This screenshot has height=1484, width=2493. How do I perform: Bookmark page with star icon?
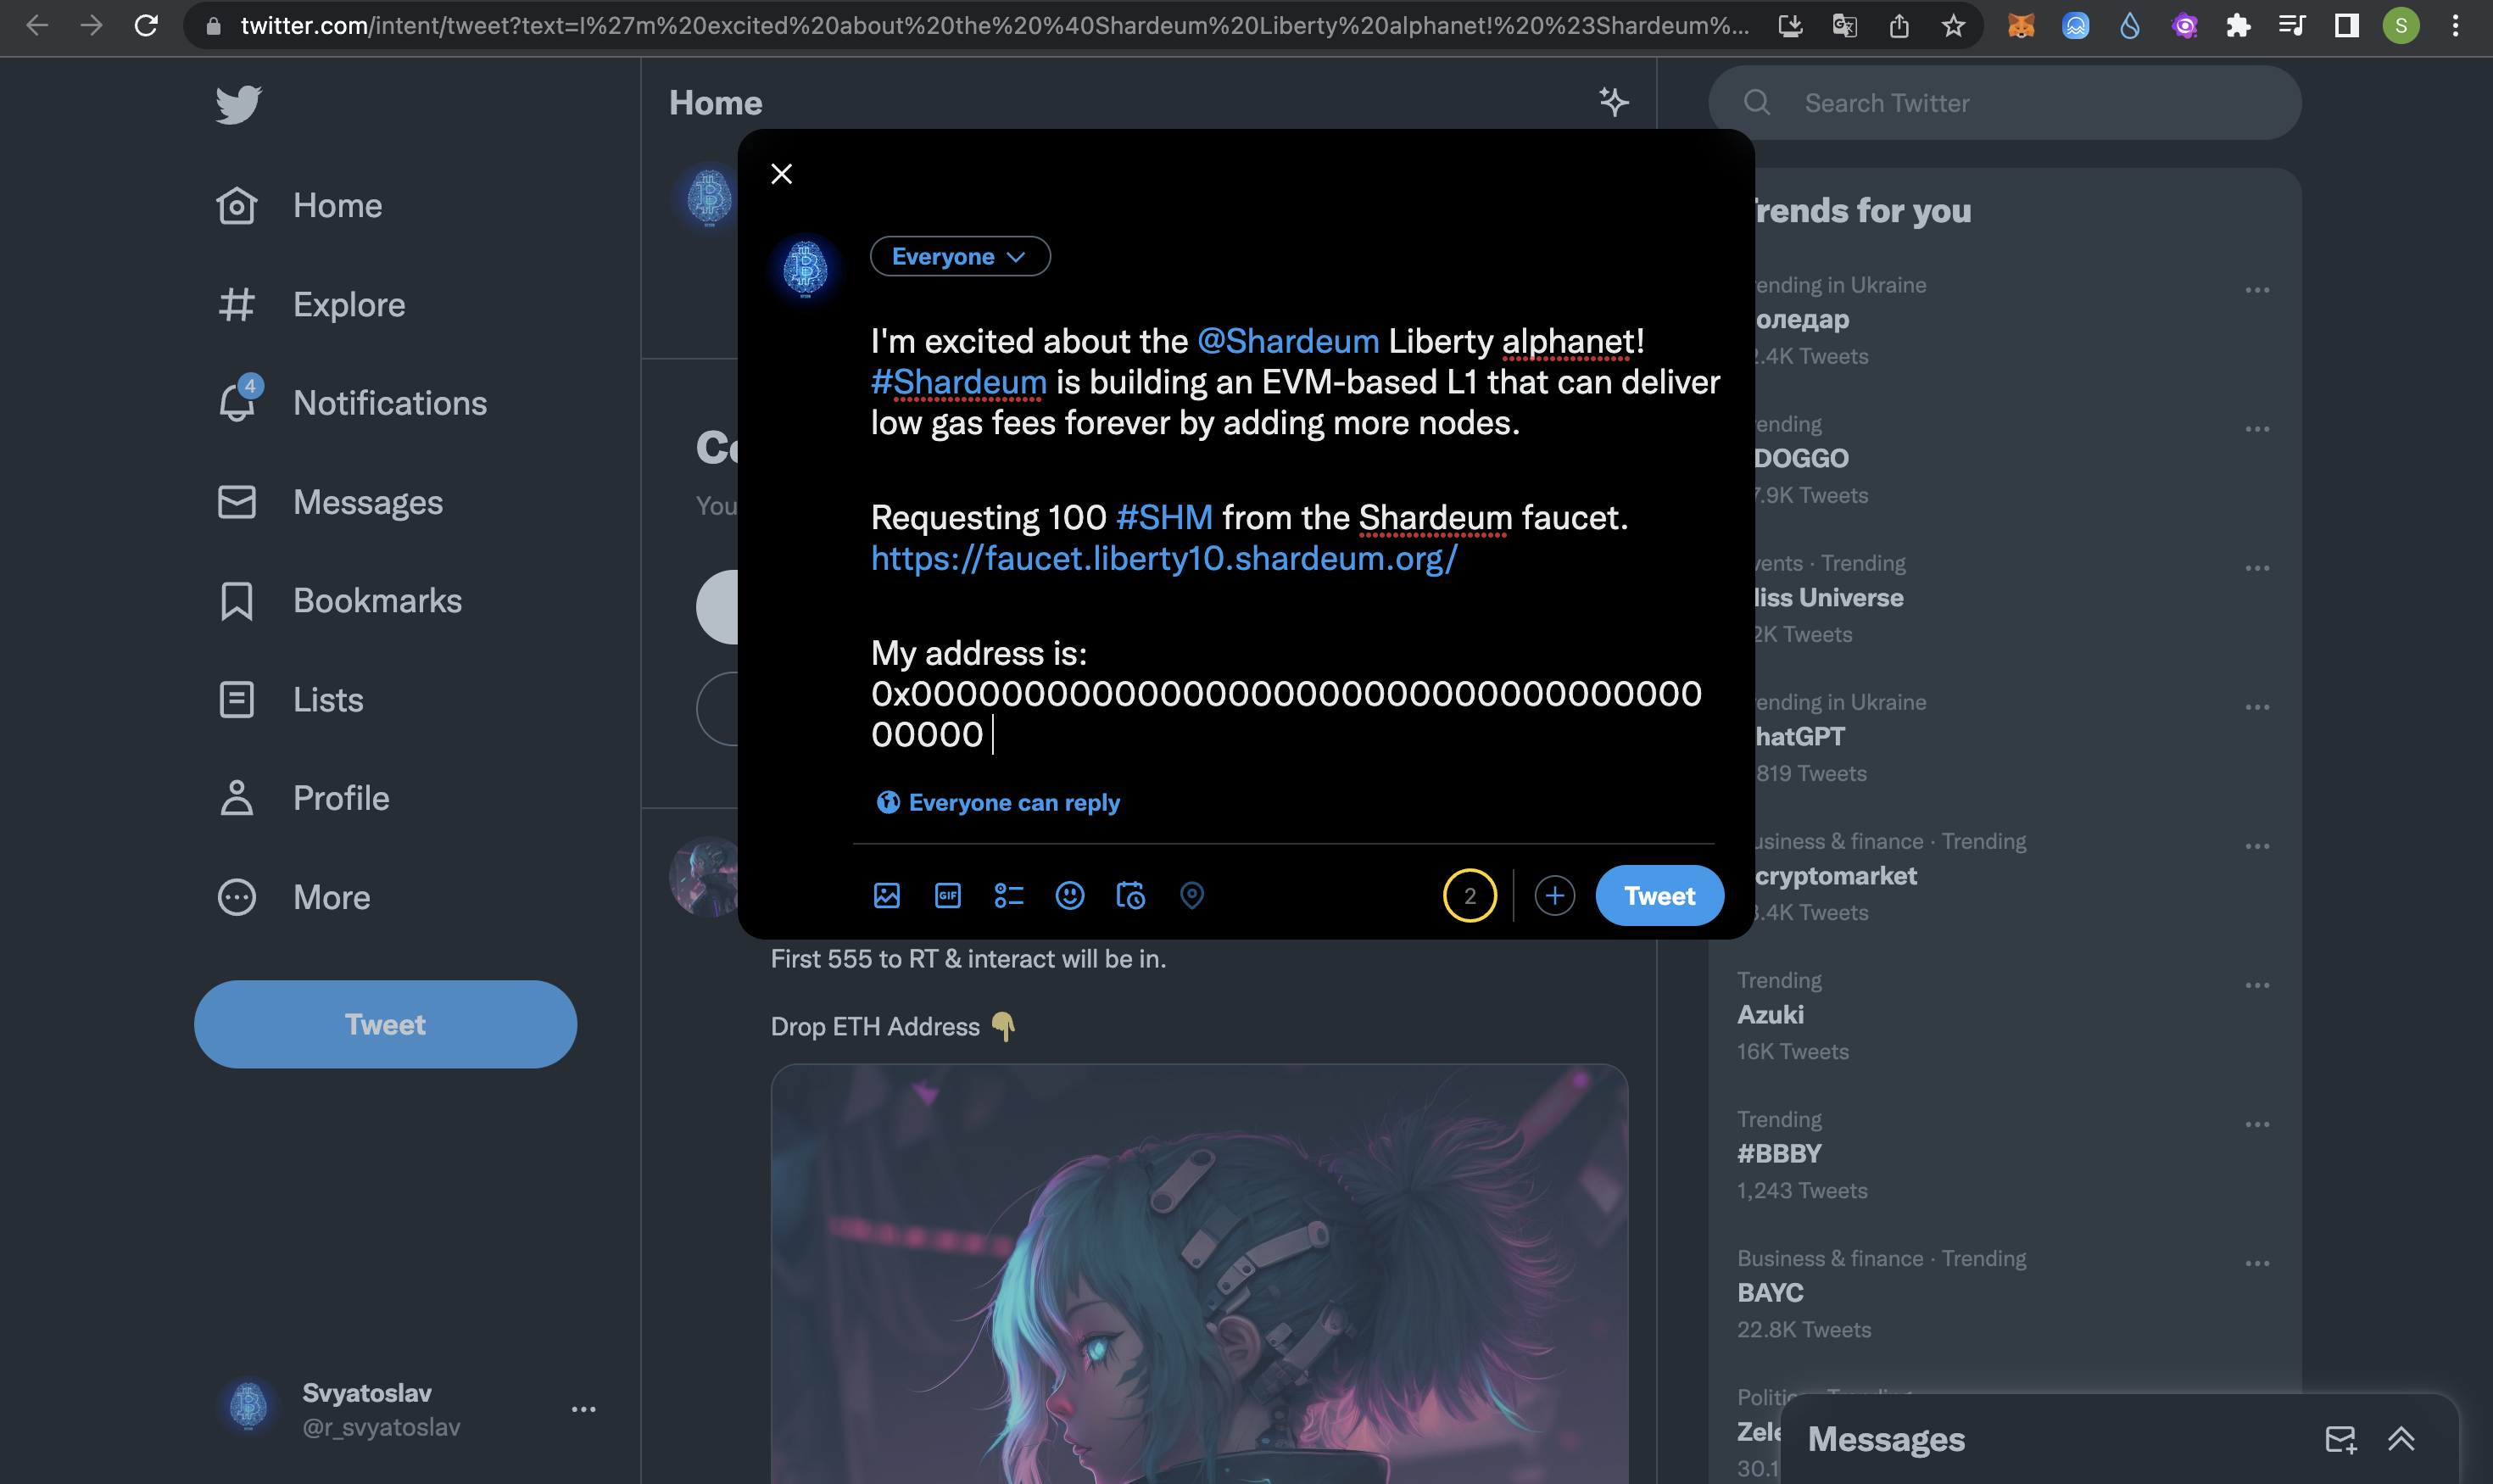point(1953,26)
